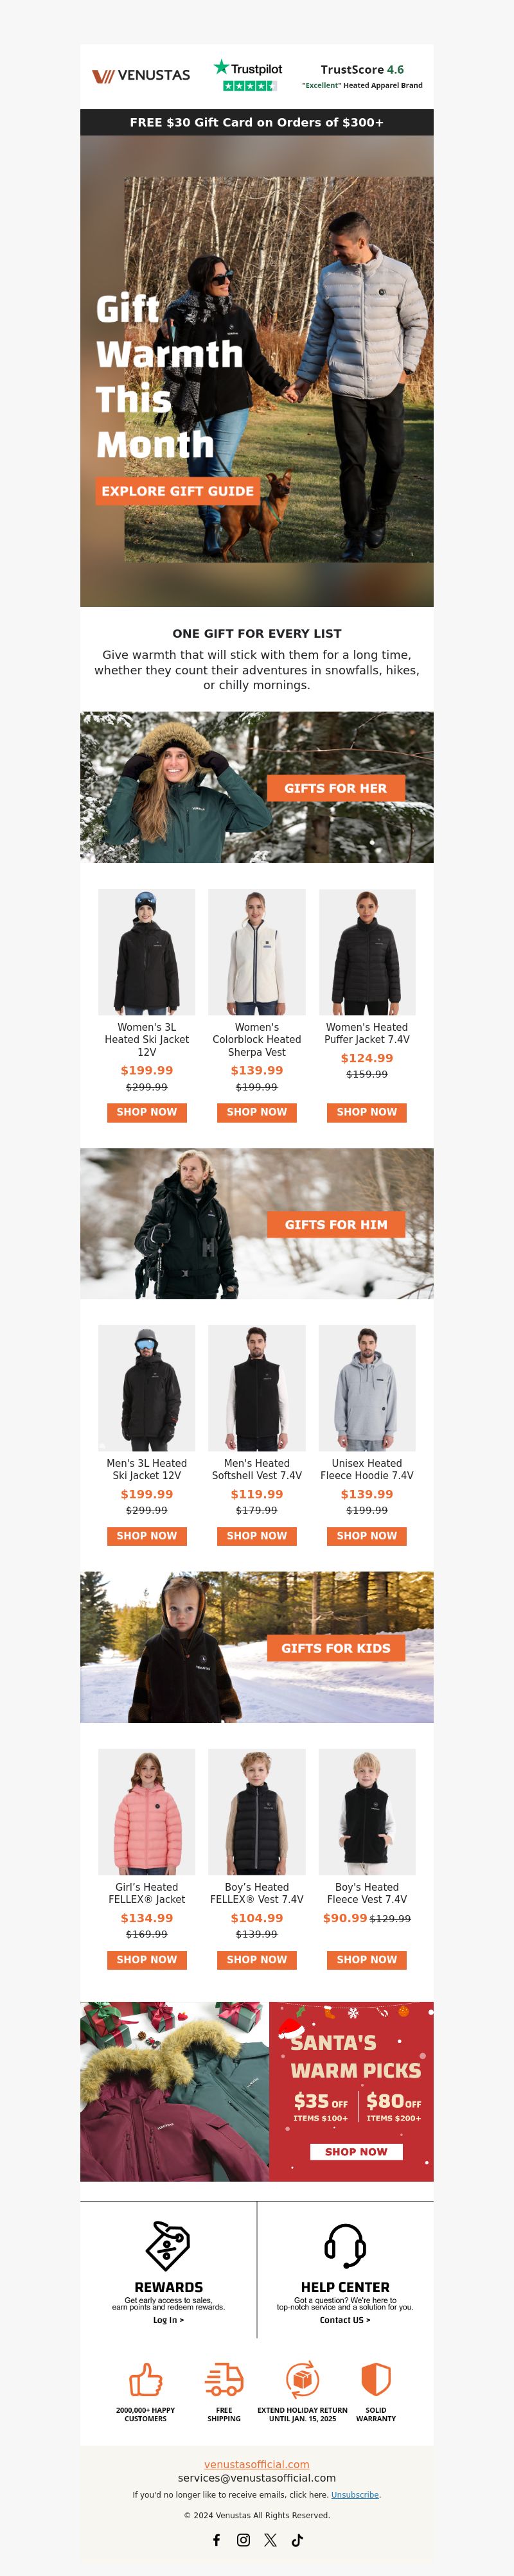Open the venustasofficial.com link

tap(257, 2464)
